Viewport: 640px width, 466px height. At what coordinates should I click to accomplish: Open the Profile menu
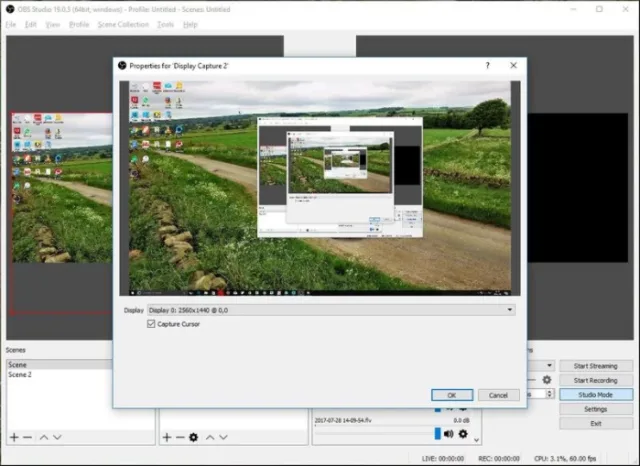point(79,24)
